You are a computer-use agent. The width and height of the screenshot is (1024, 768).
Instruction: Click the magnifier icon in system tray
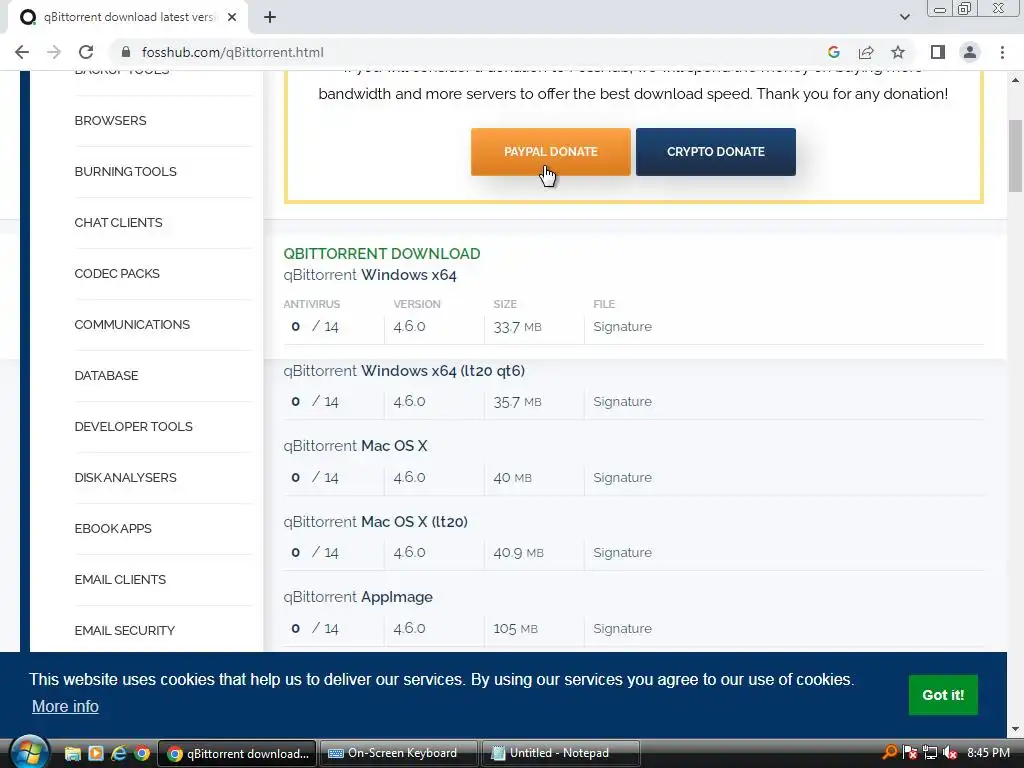click(x=889, y=752)
